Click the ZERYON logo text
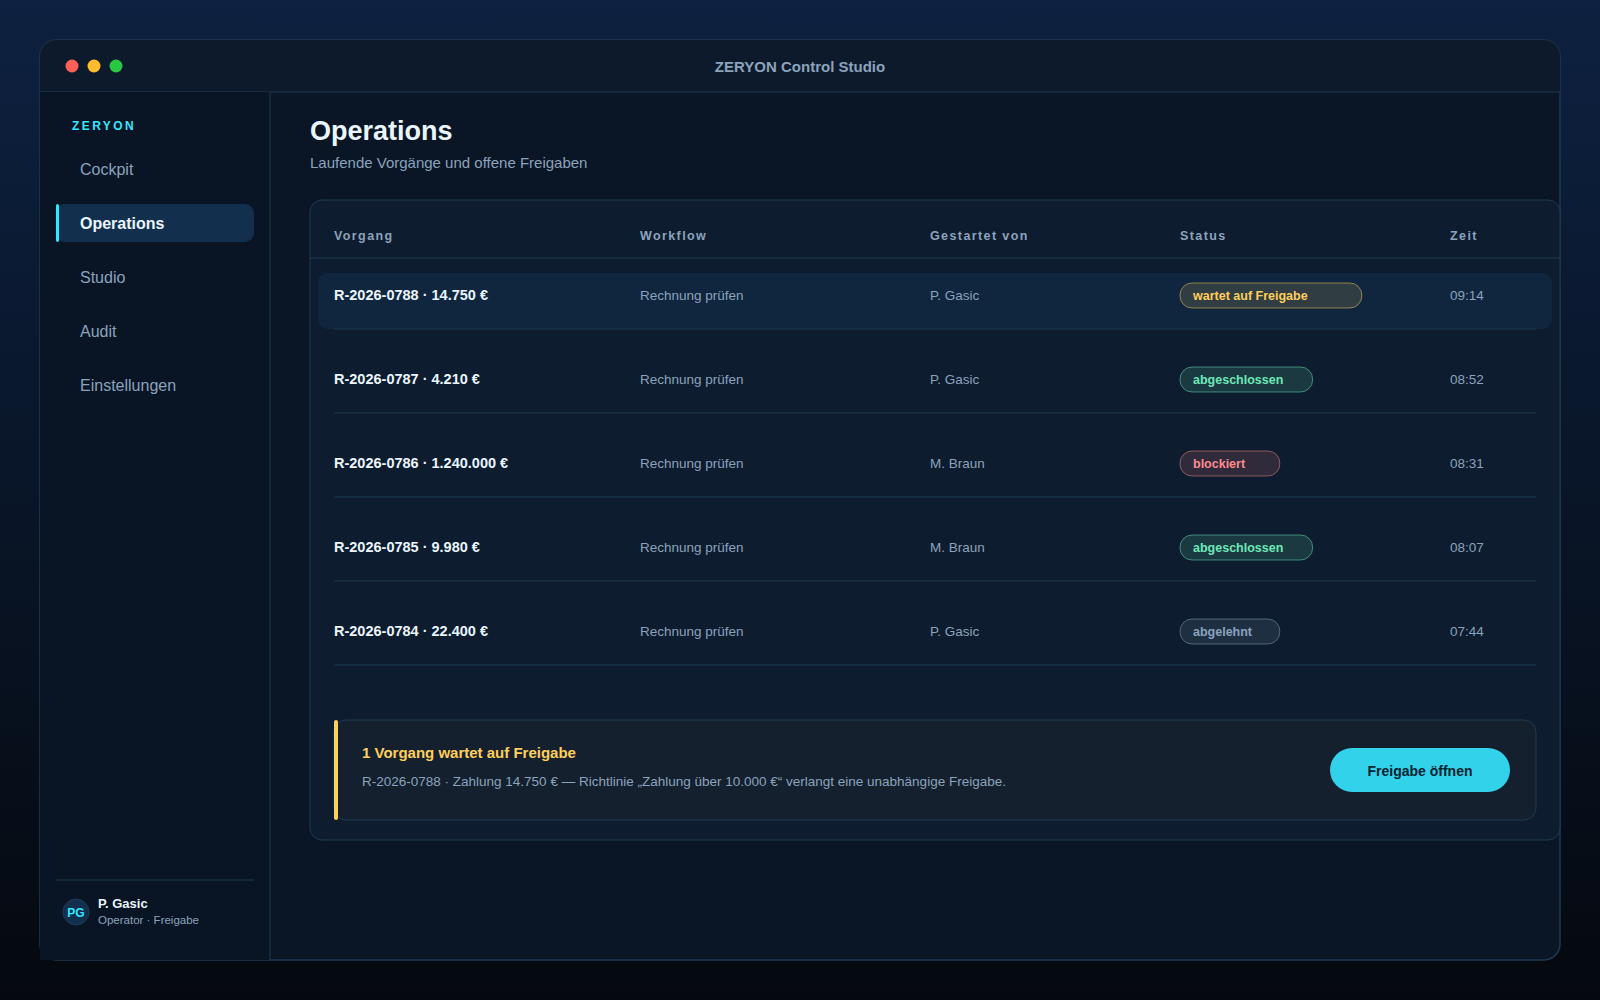Image resolution: width=1600 pixels, height=1000 pixels. pyautogui.click(x=103, y=126)
